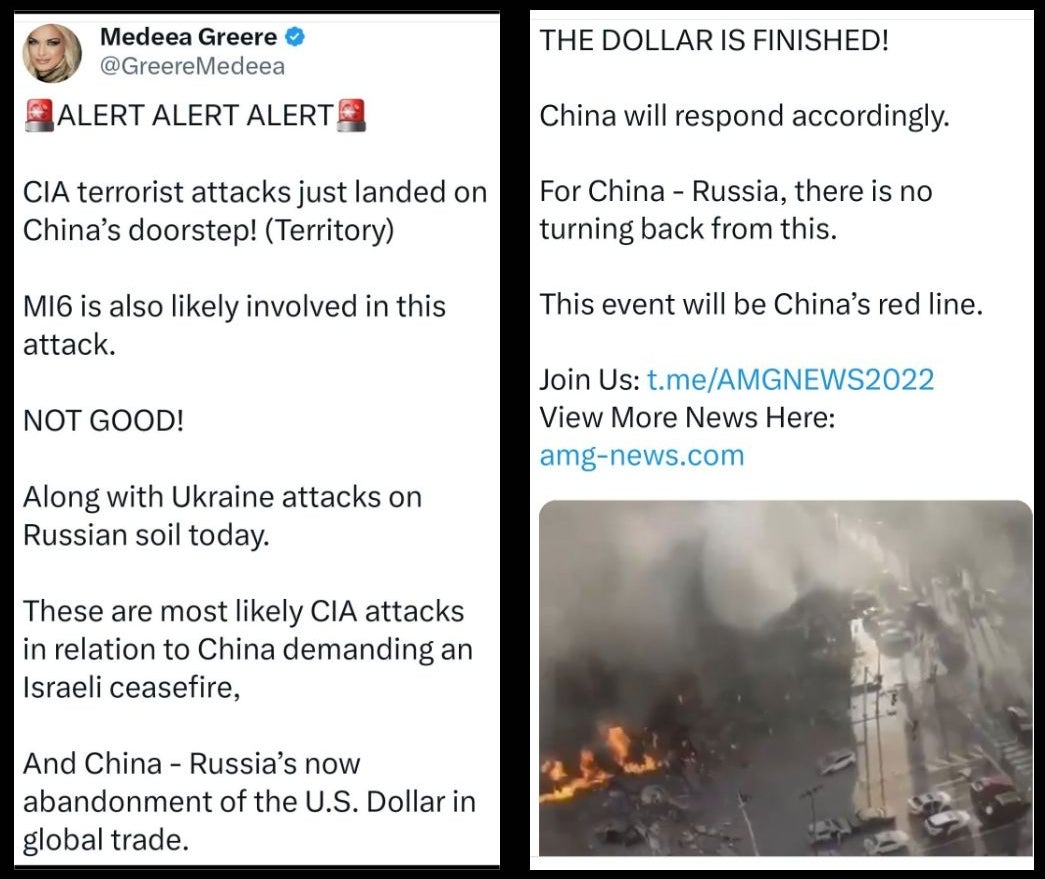Image resolution: width=1045 pixels, height=879 pixels.
Task: Click the 'View More News Here:' label
Action: 687,418
